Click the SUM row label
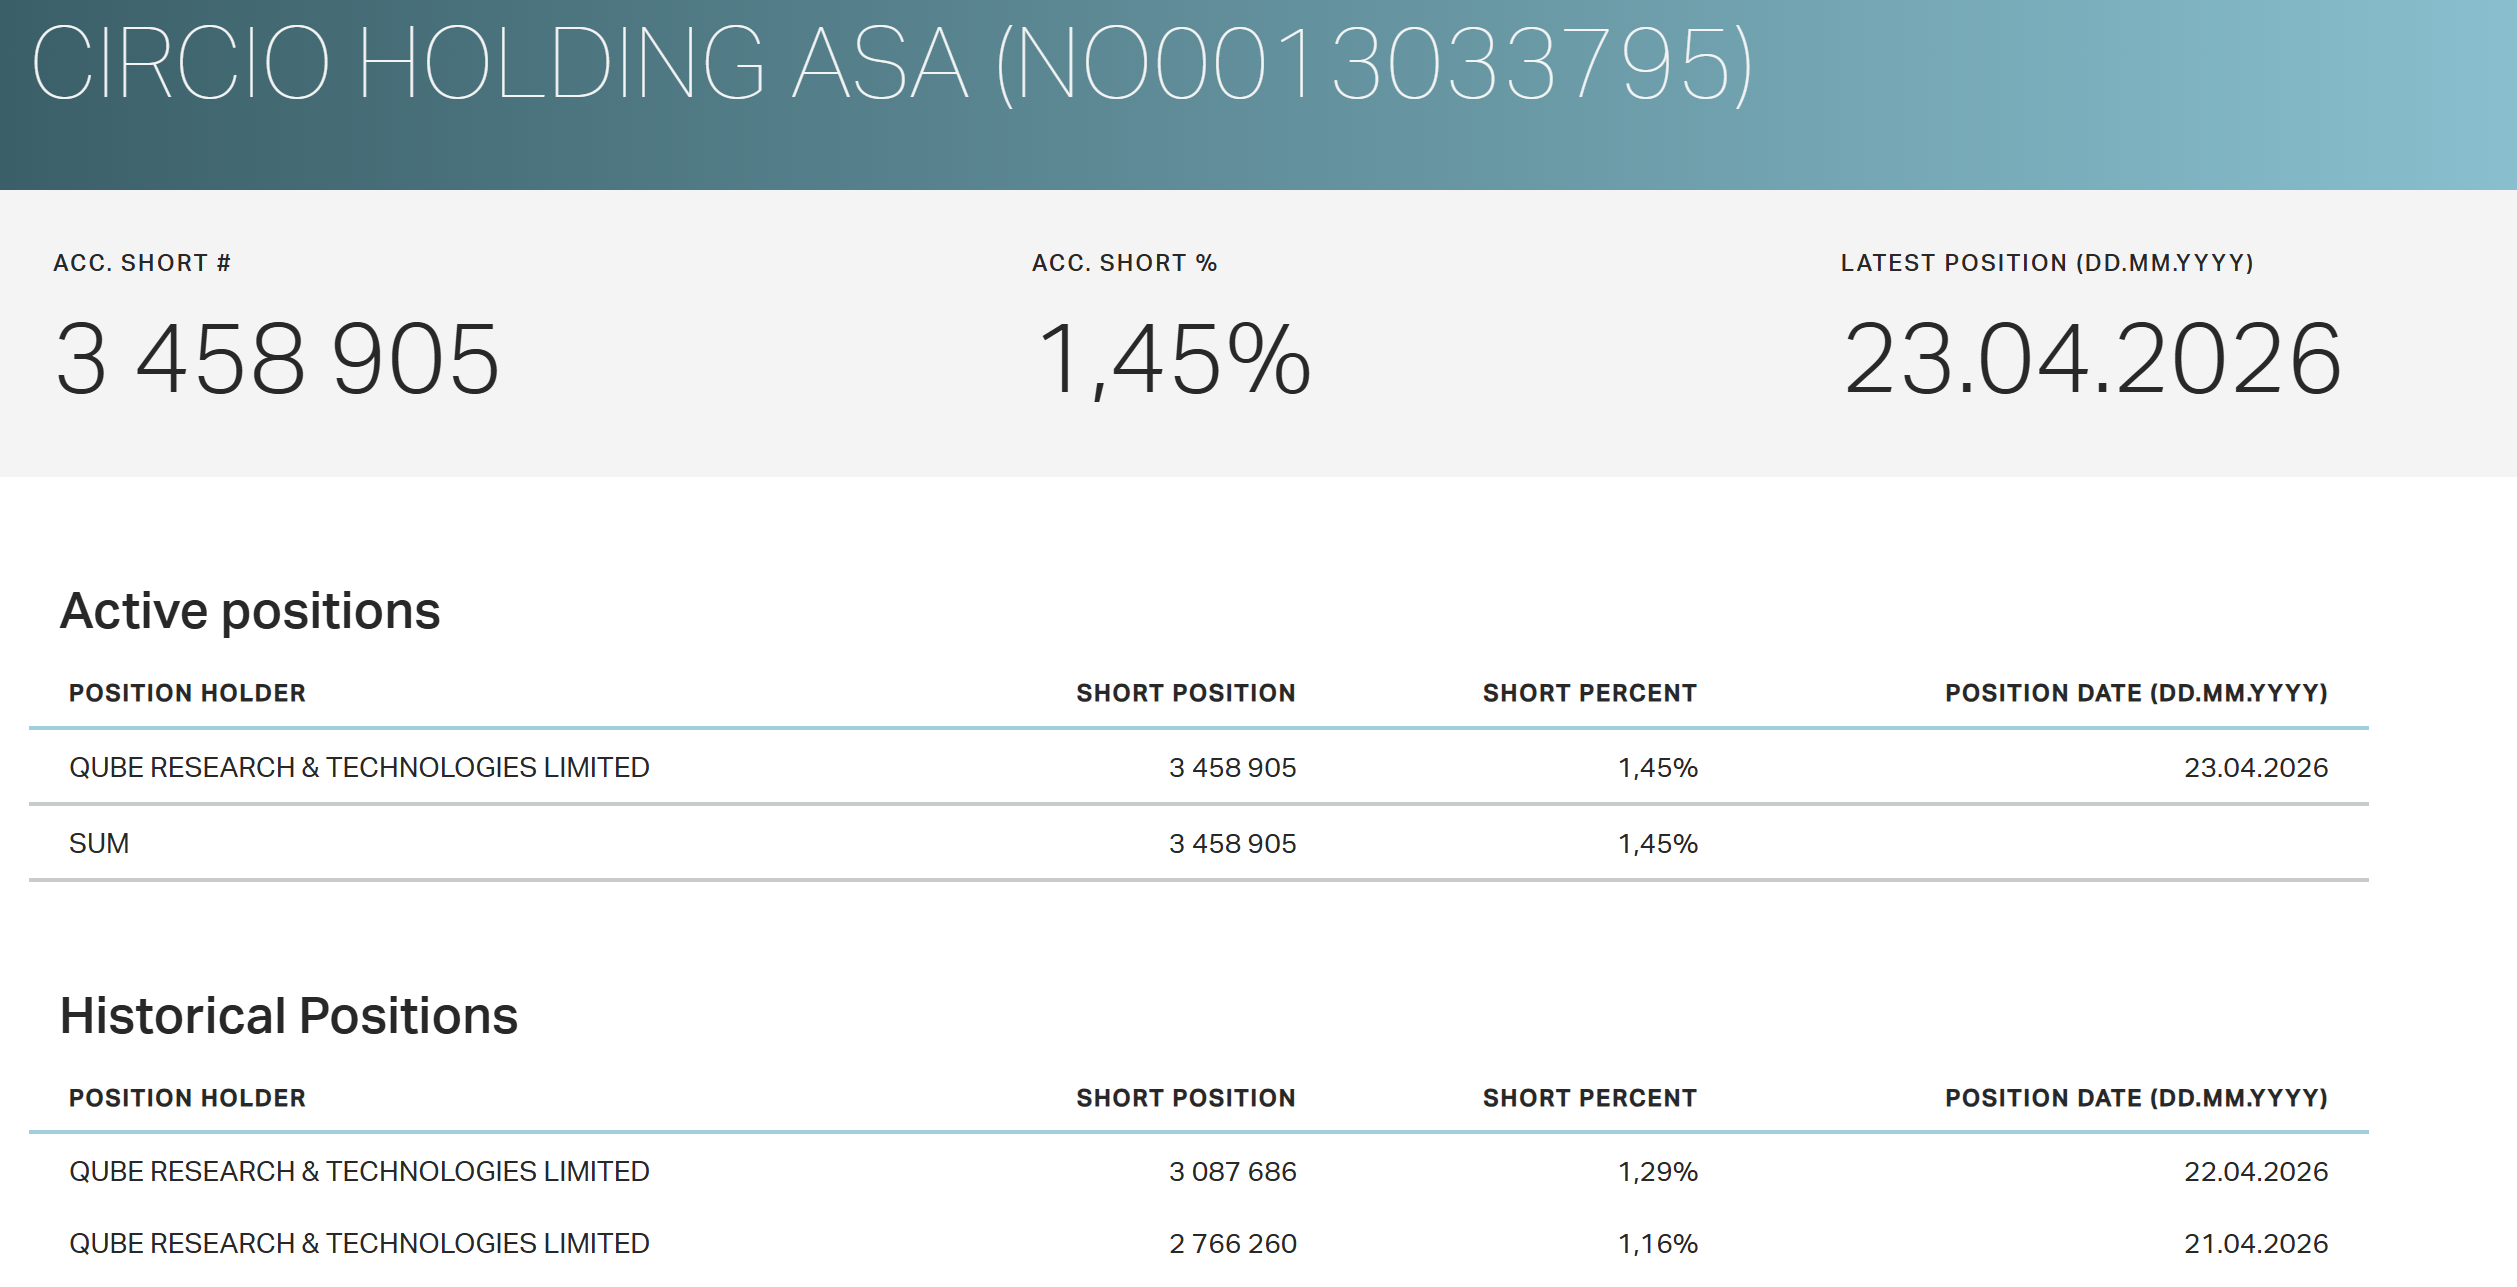2517x1287 pixels. [x=99, y=843]
